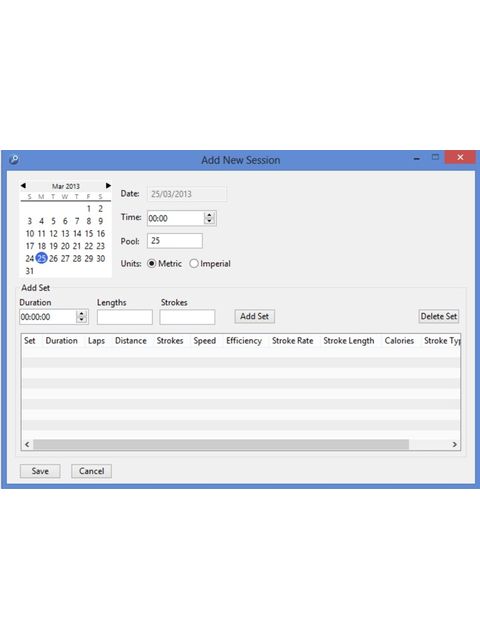Go to next month in calendar
This screenshot has height=640, width=480.
[x=108, y=186]
